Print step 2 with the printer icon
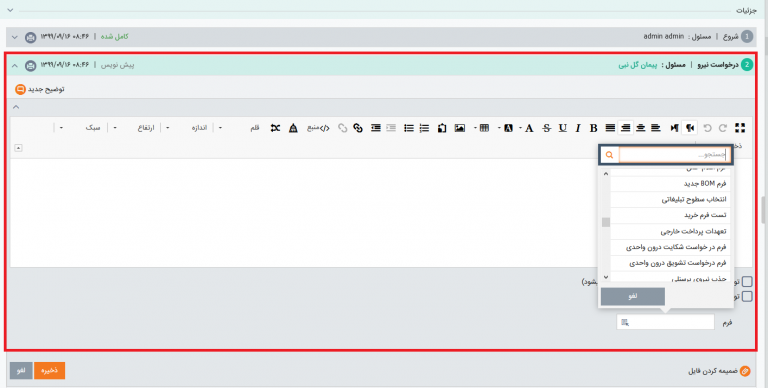768x388 pixels. [x=30, y=65]
